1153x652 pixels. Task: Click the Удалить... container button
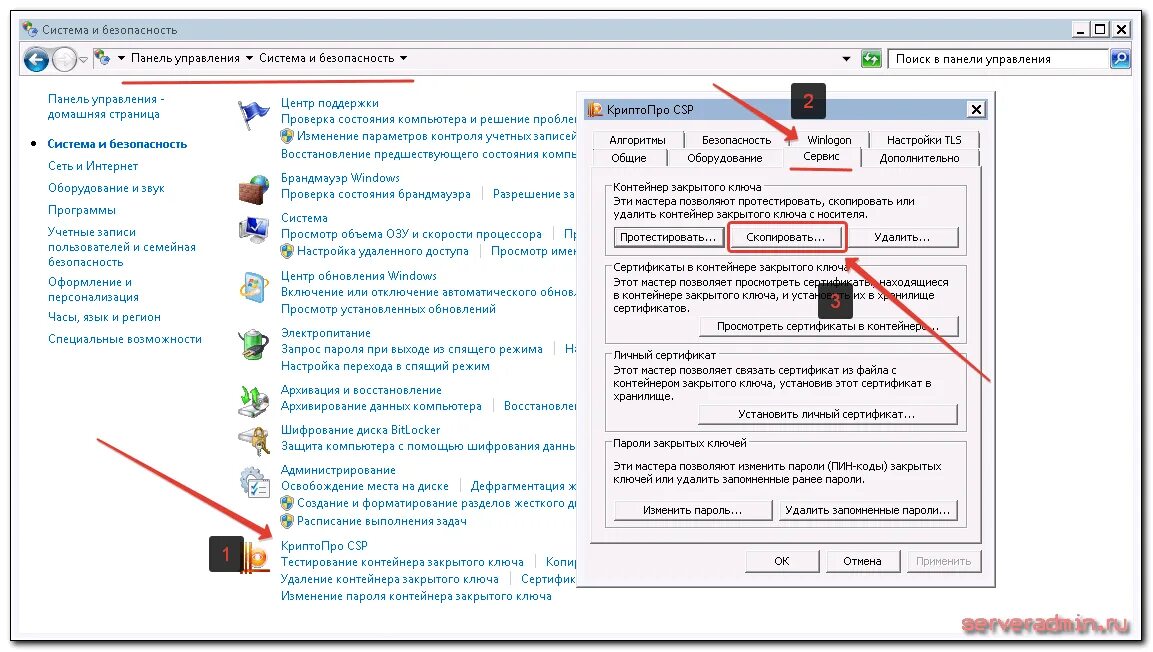[902, 237]
